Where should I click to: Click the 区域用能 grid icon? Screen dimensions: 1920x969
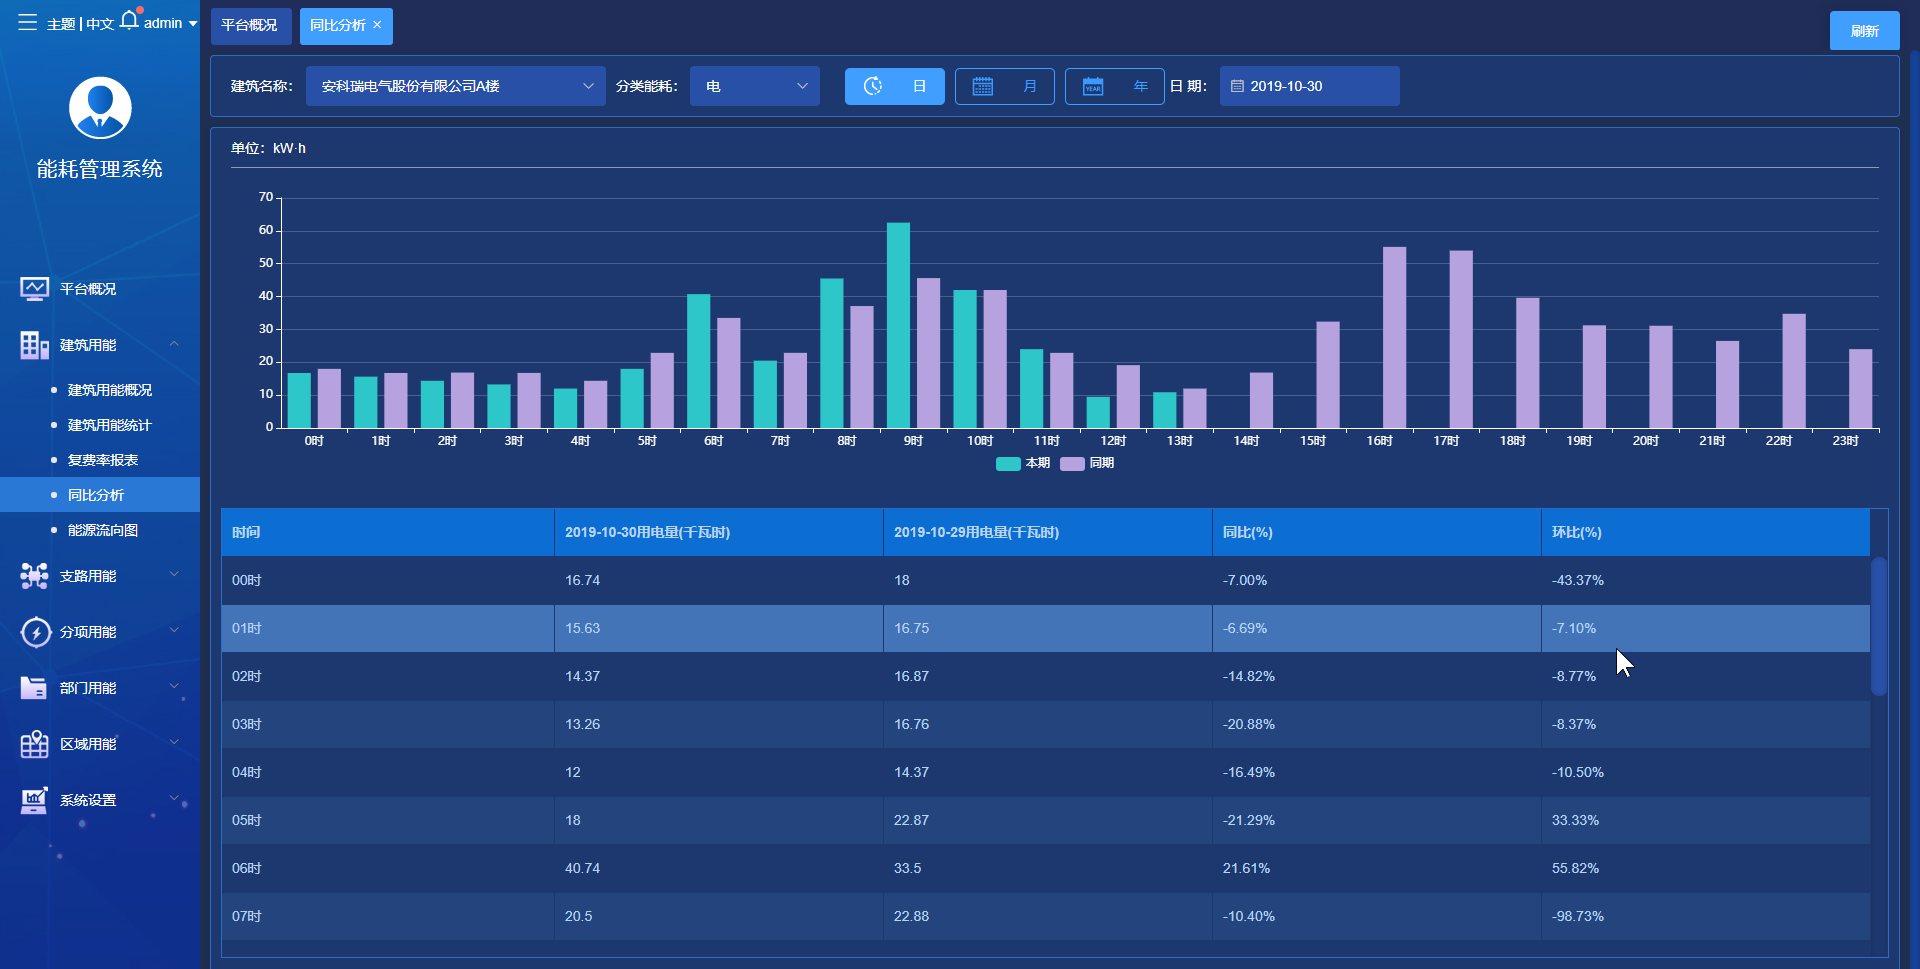(35, 744)
